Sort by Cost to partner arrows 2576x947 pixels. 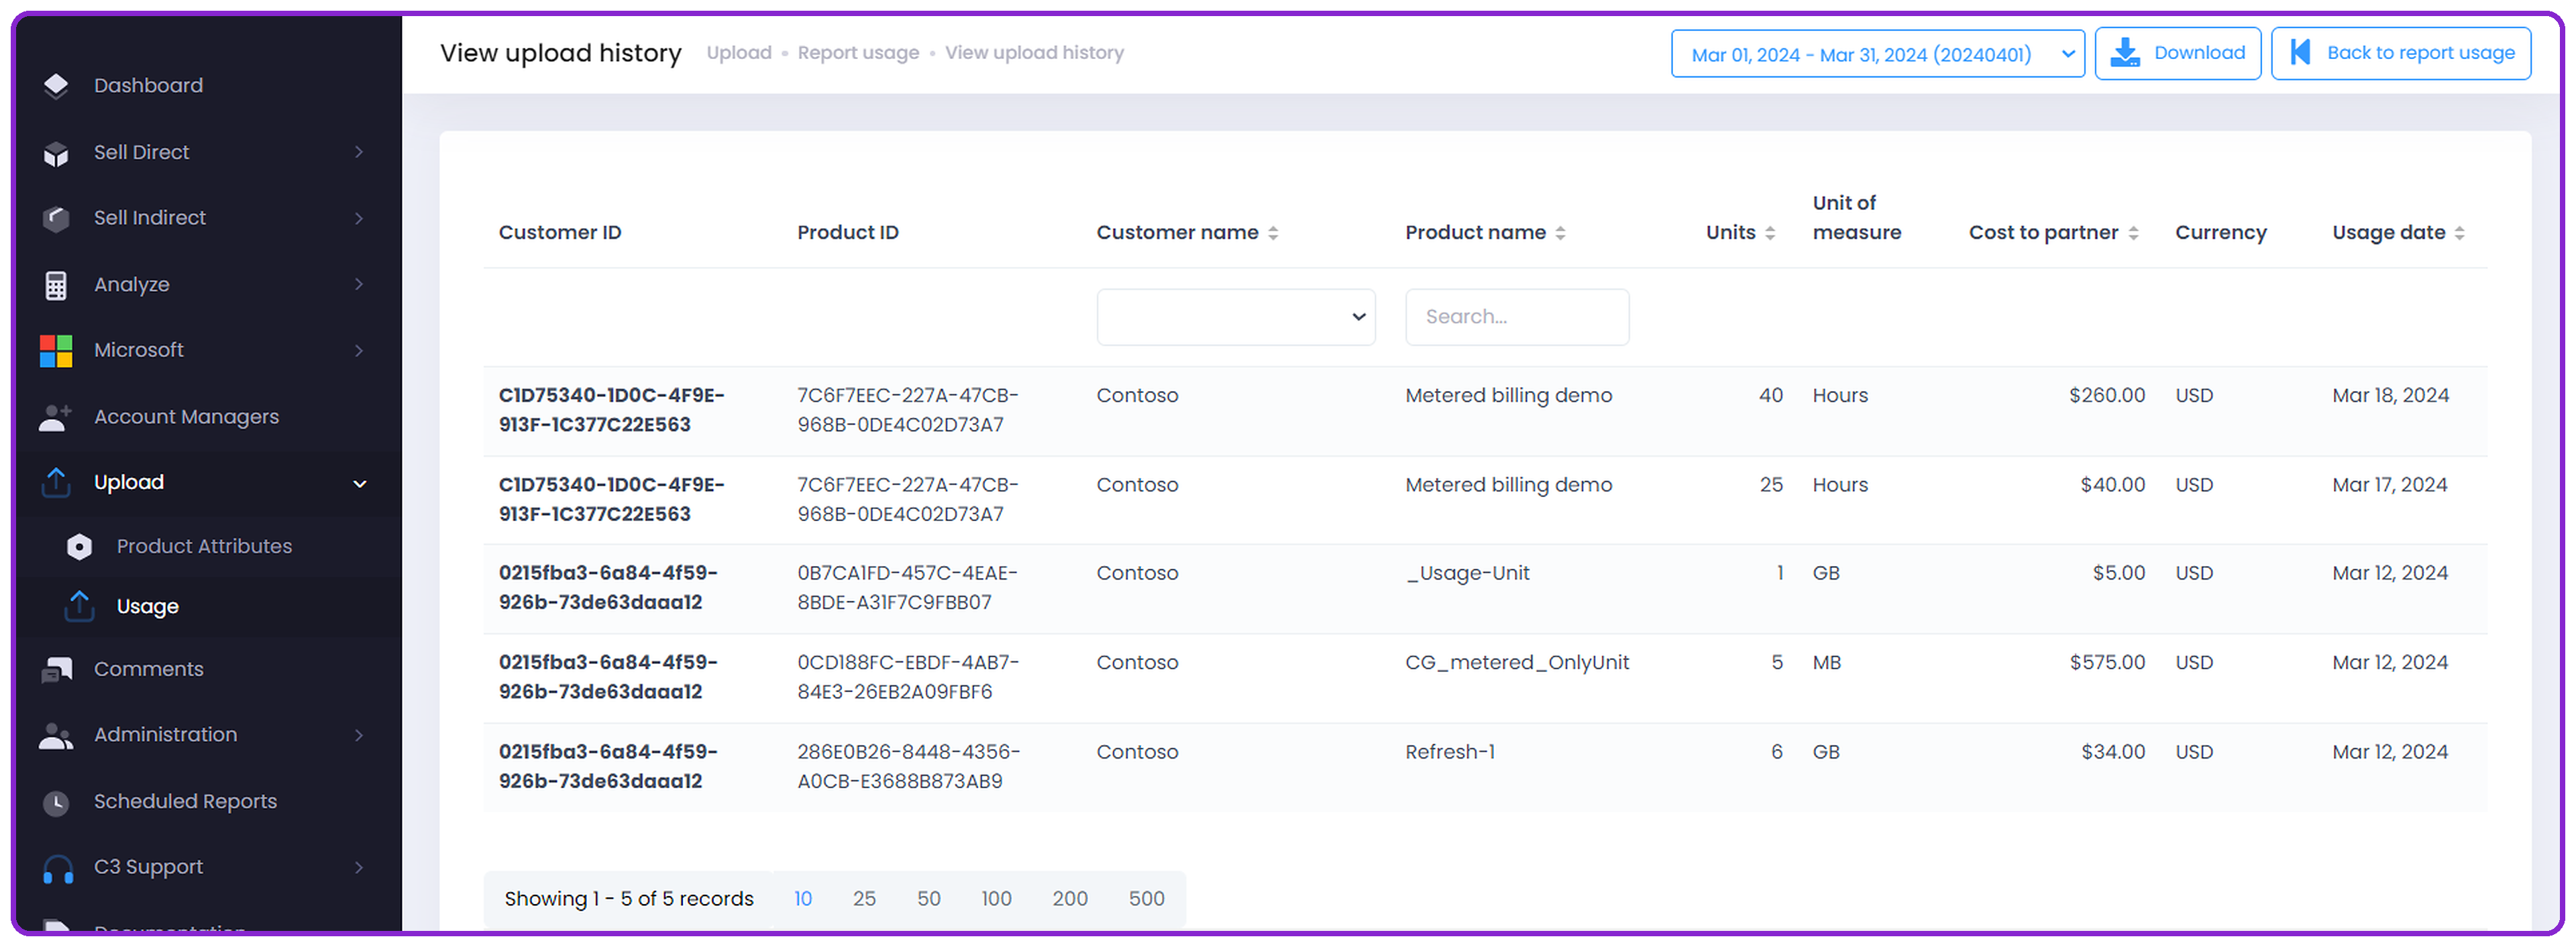pos(2133,233)
